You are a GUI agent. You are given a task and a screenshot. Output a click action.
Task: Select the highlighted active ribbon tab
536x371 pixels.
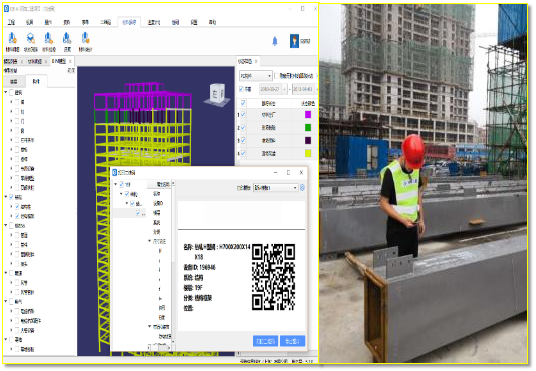[129, 22]
